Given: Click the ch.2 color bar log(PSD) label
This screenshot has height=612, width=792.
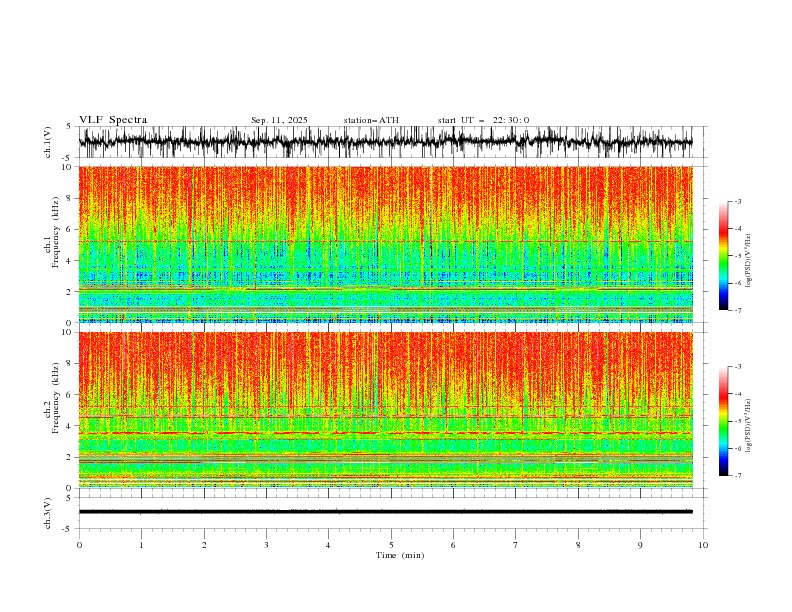Looking at the screenshot, I should pyautogui.click(x=749, y=425).
